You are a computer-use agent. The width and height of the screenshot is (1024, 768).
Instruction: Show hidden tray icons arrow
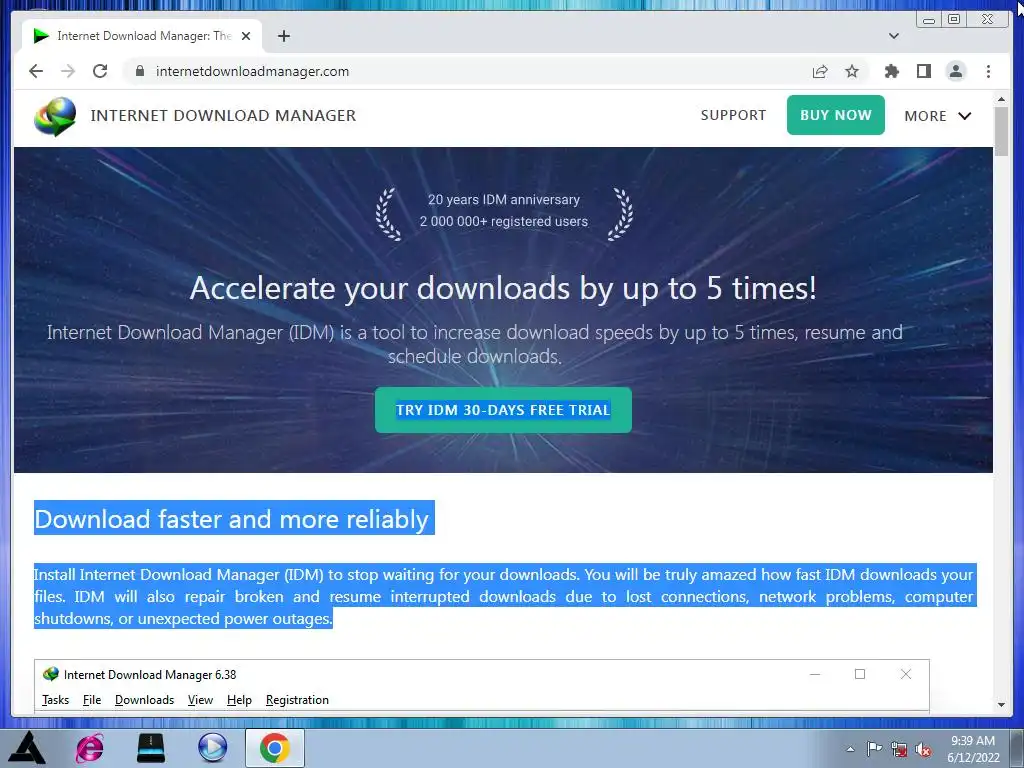(850, 749)
